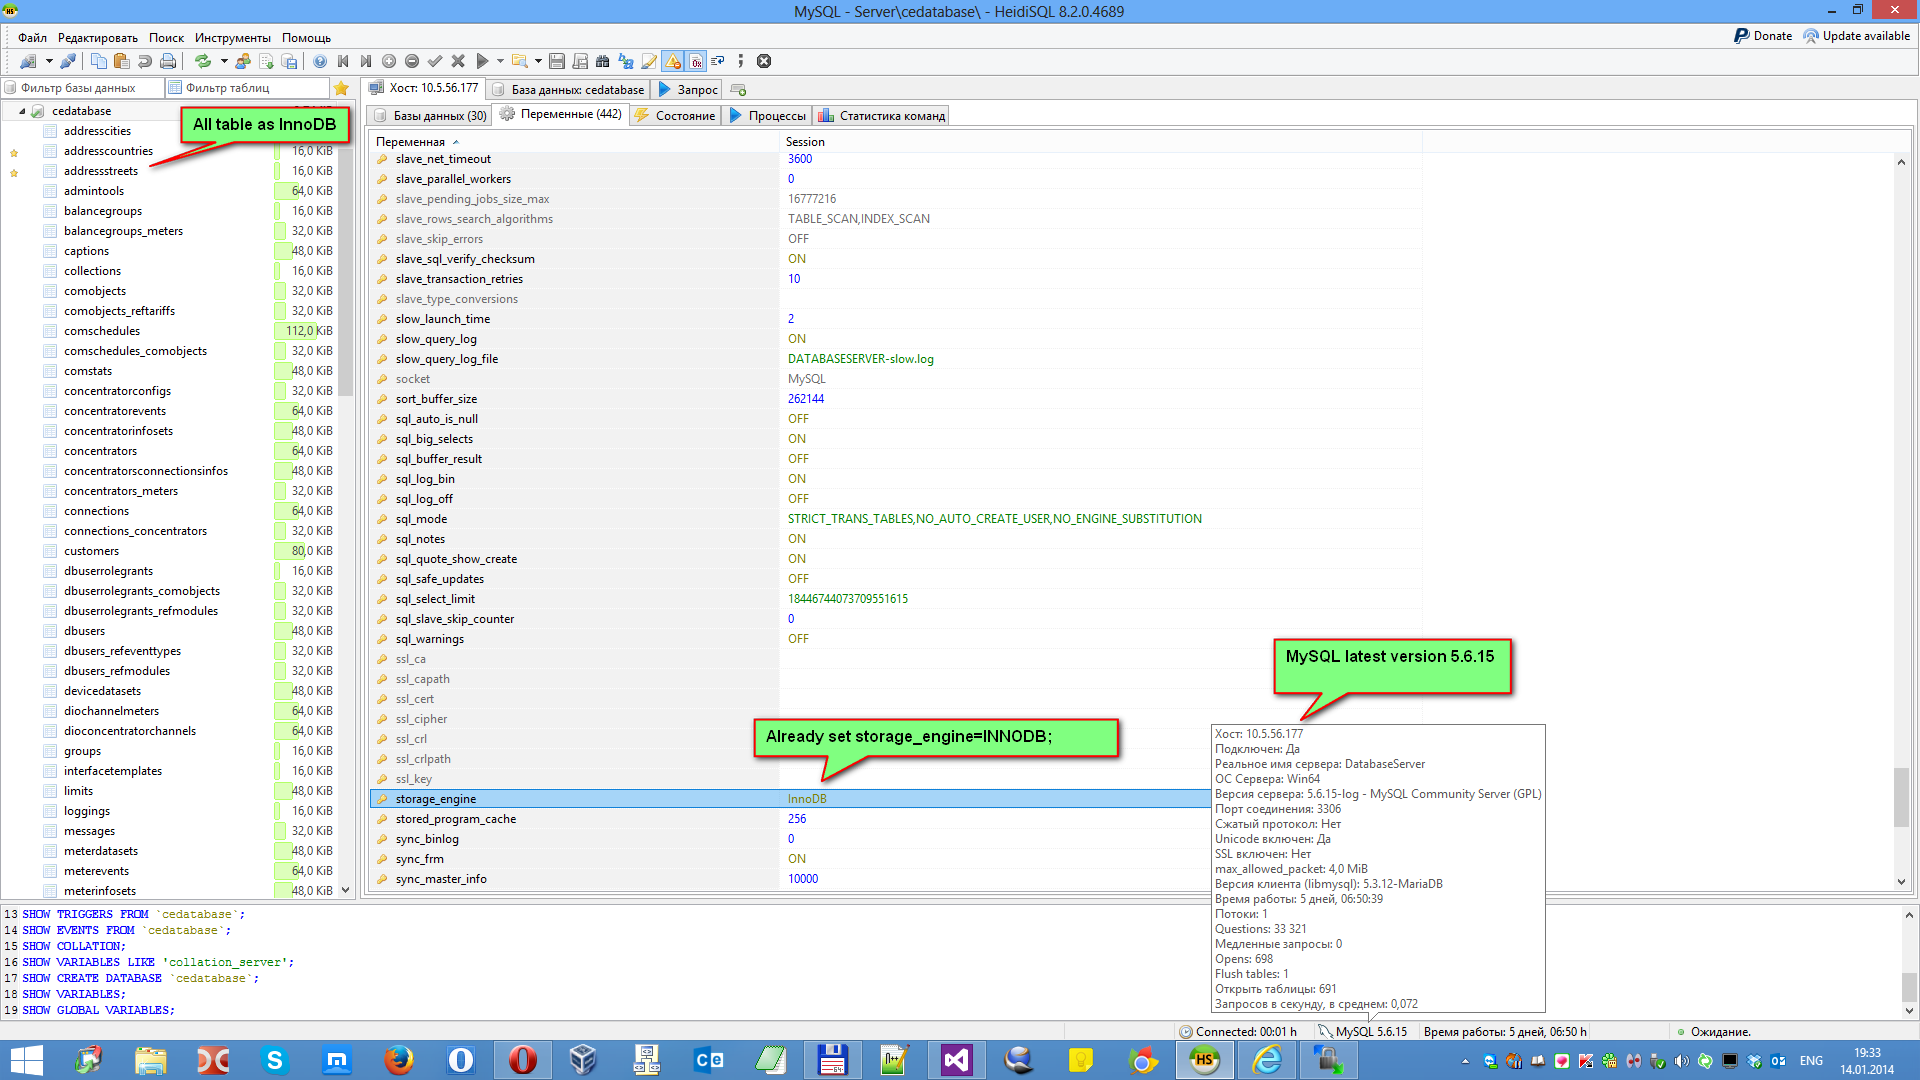Switch to Процессы tab
Image resolution: width=1920 pixels, height=1080 pixels.
click(x=767, y=115)
